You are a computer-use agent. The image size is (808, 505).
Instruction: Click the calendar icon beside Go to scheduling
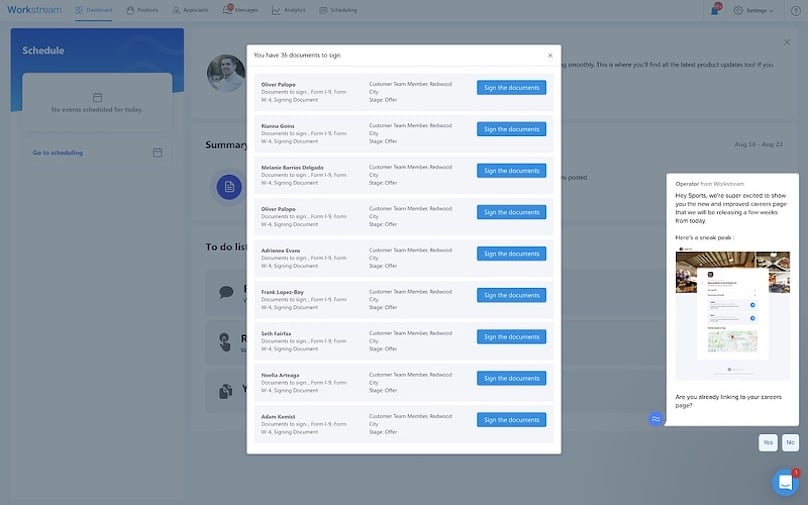[x=158, y=153]
